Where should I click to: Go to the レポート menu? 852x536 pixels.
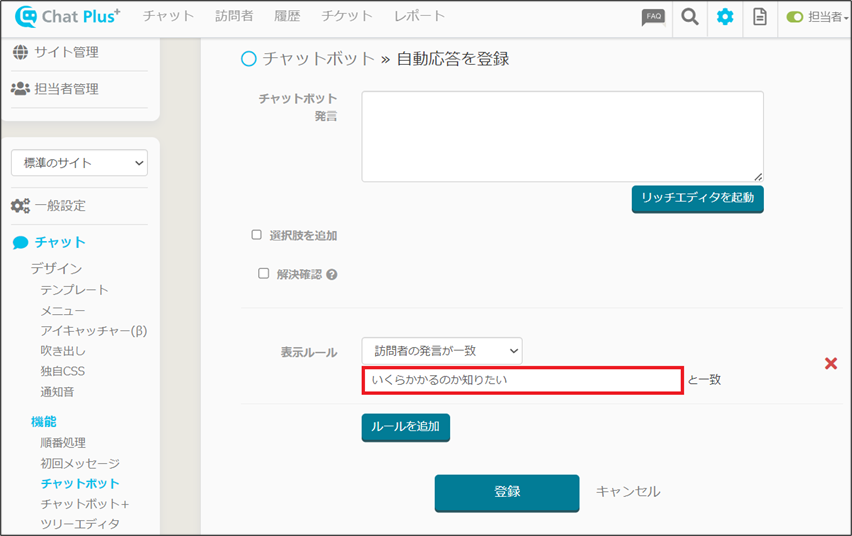tap(419, 16)
